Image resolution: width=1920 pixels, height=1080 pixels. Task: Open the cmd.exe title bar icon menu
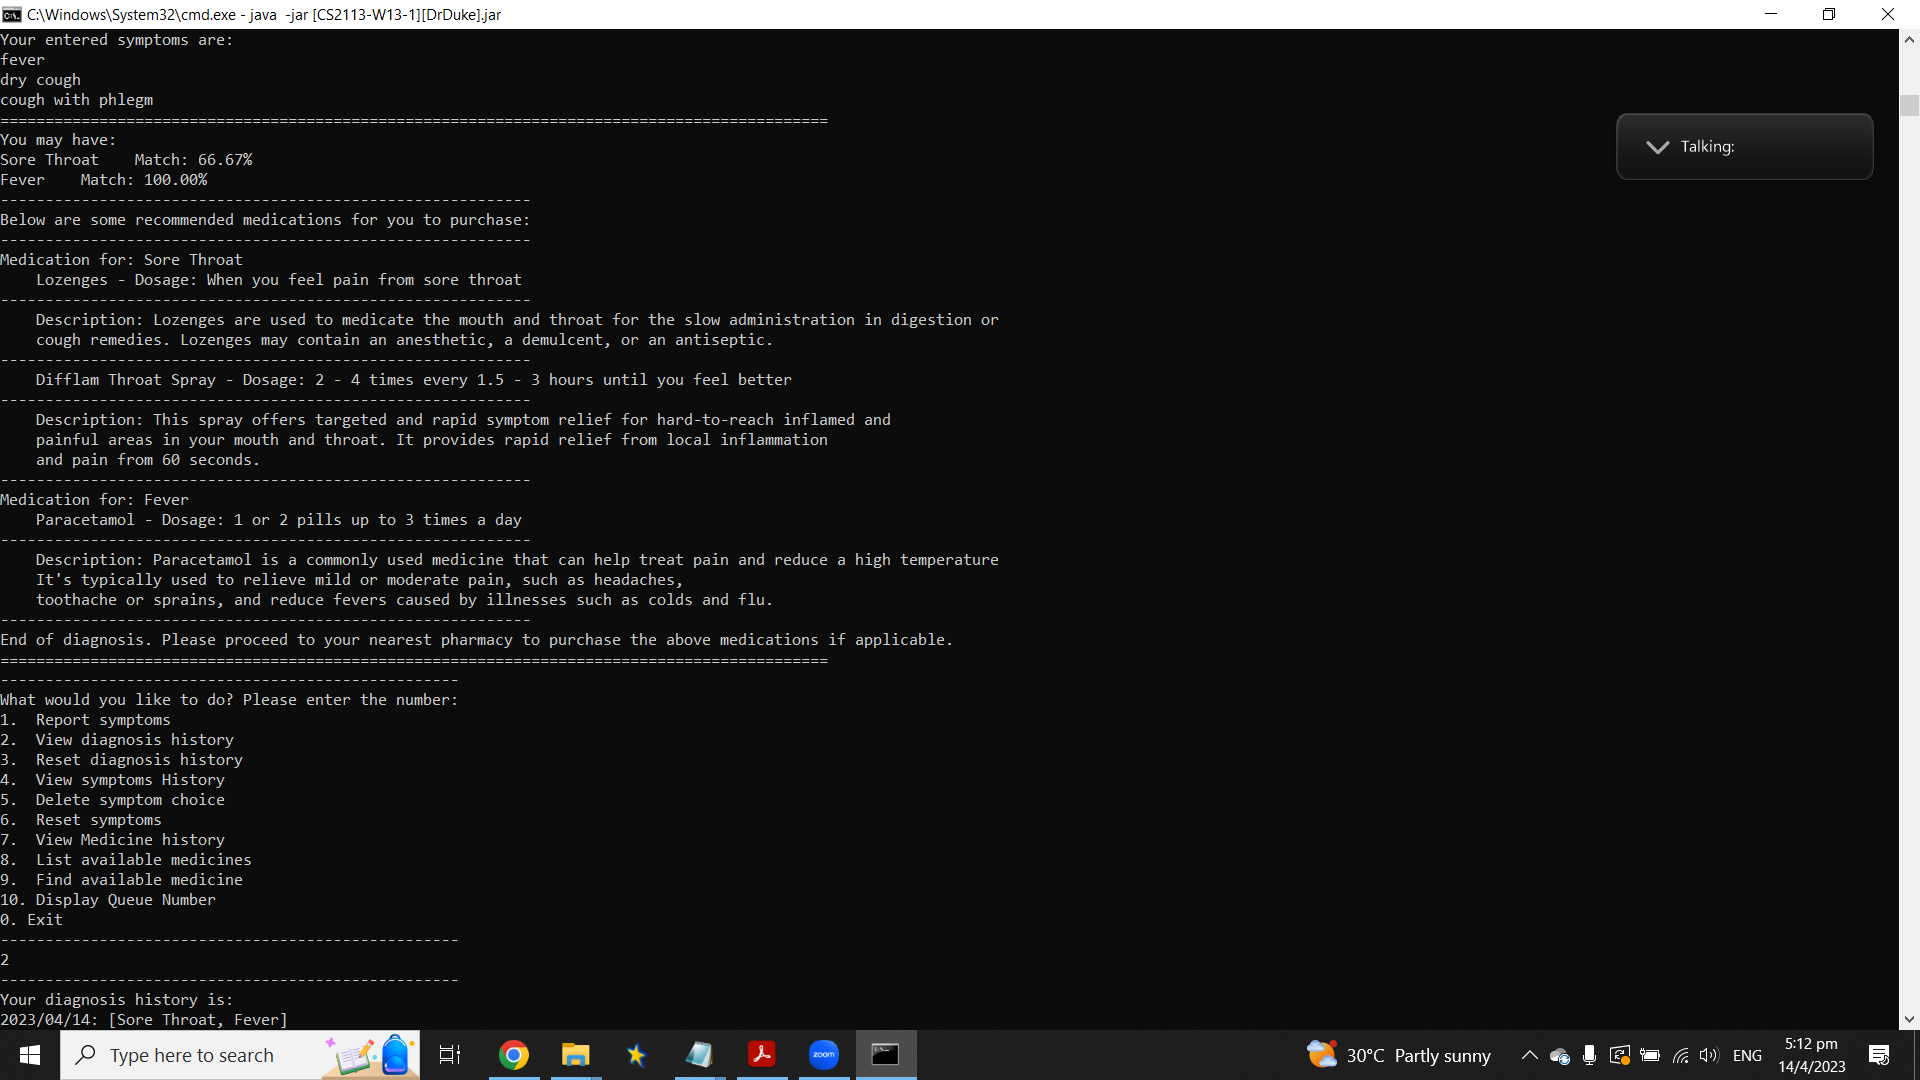(x=12, y=14)
